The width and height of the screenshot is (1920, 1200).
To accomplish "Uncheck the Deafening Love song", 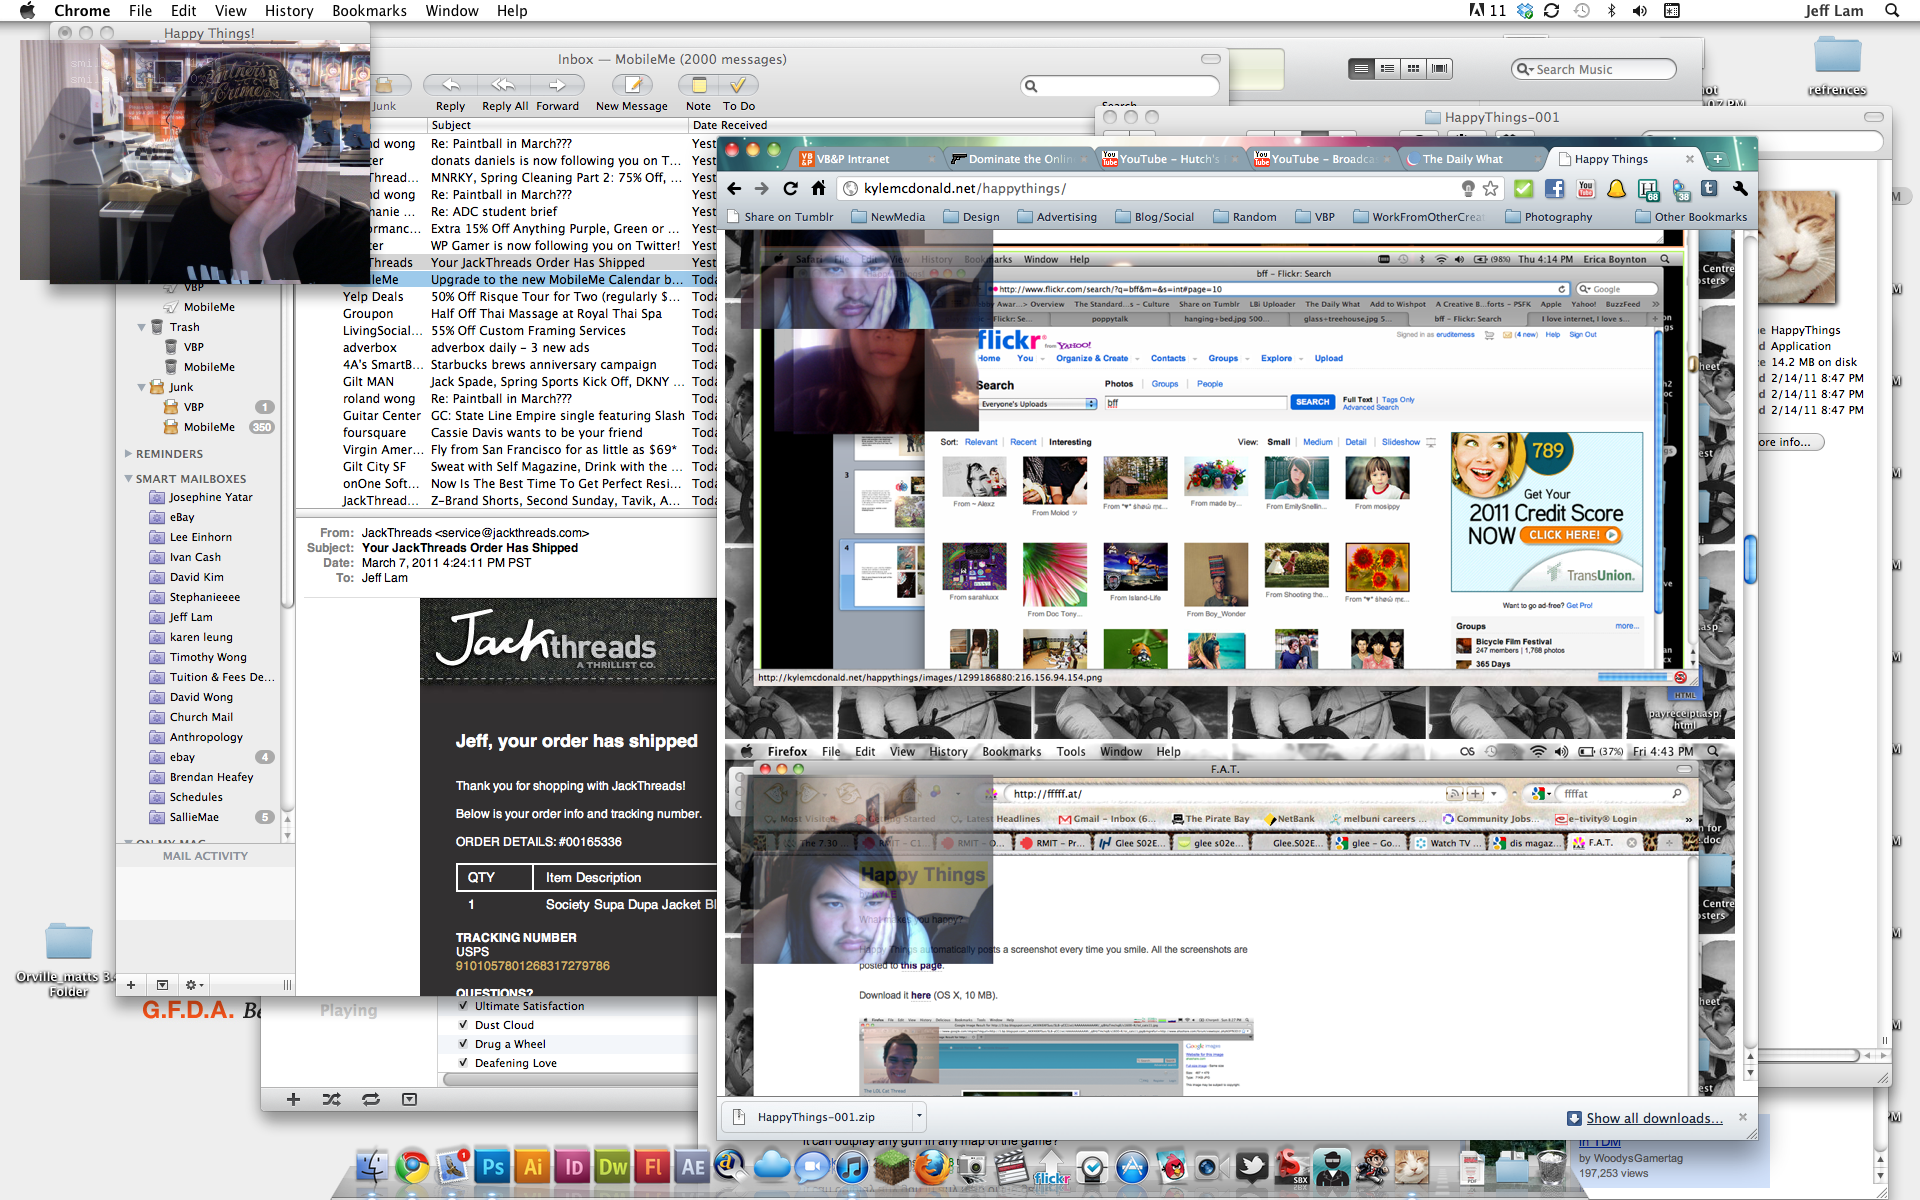I will (463, 1063).
